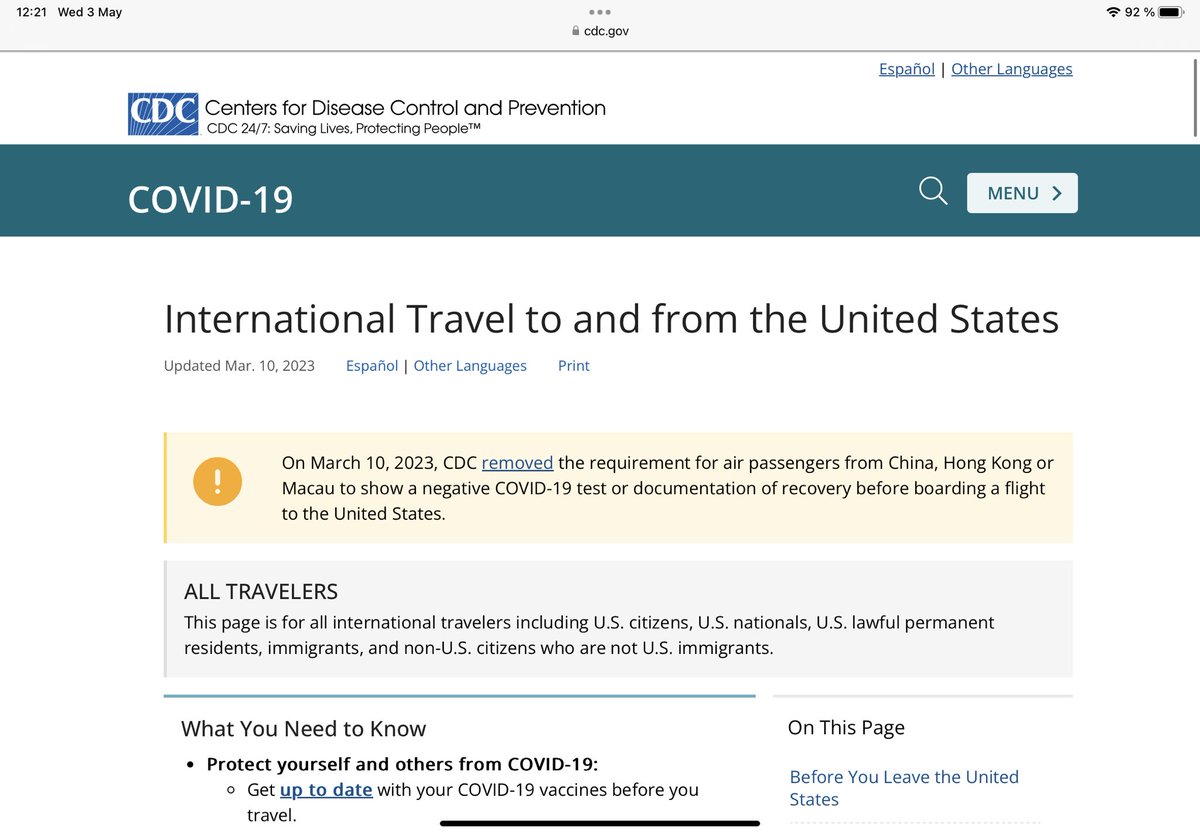Screen dimensions: 1200x834
Task: Click 'Protect yourself and others from COVID-19' bullet
Action: click(402, 764)
